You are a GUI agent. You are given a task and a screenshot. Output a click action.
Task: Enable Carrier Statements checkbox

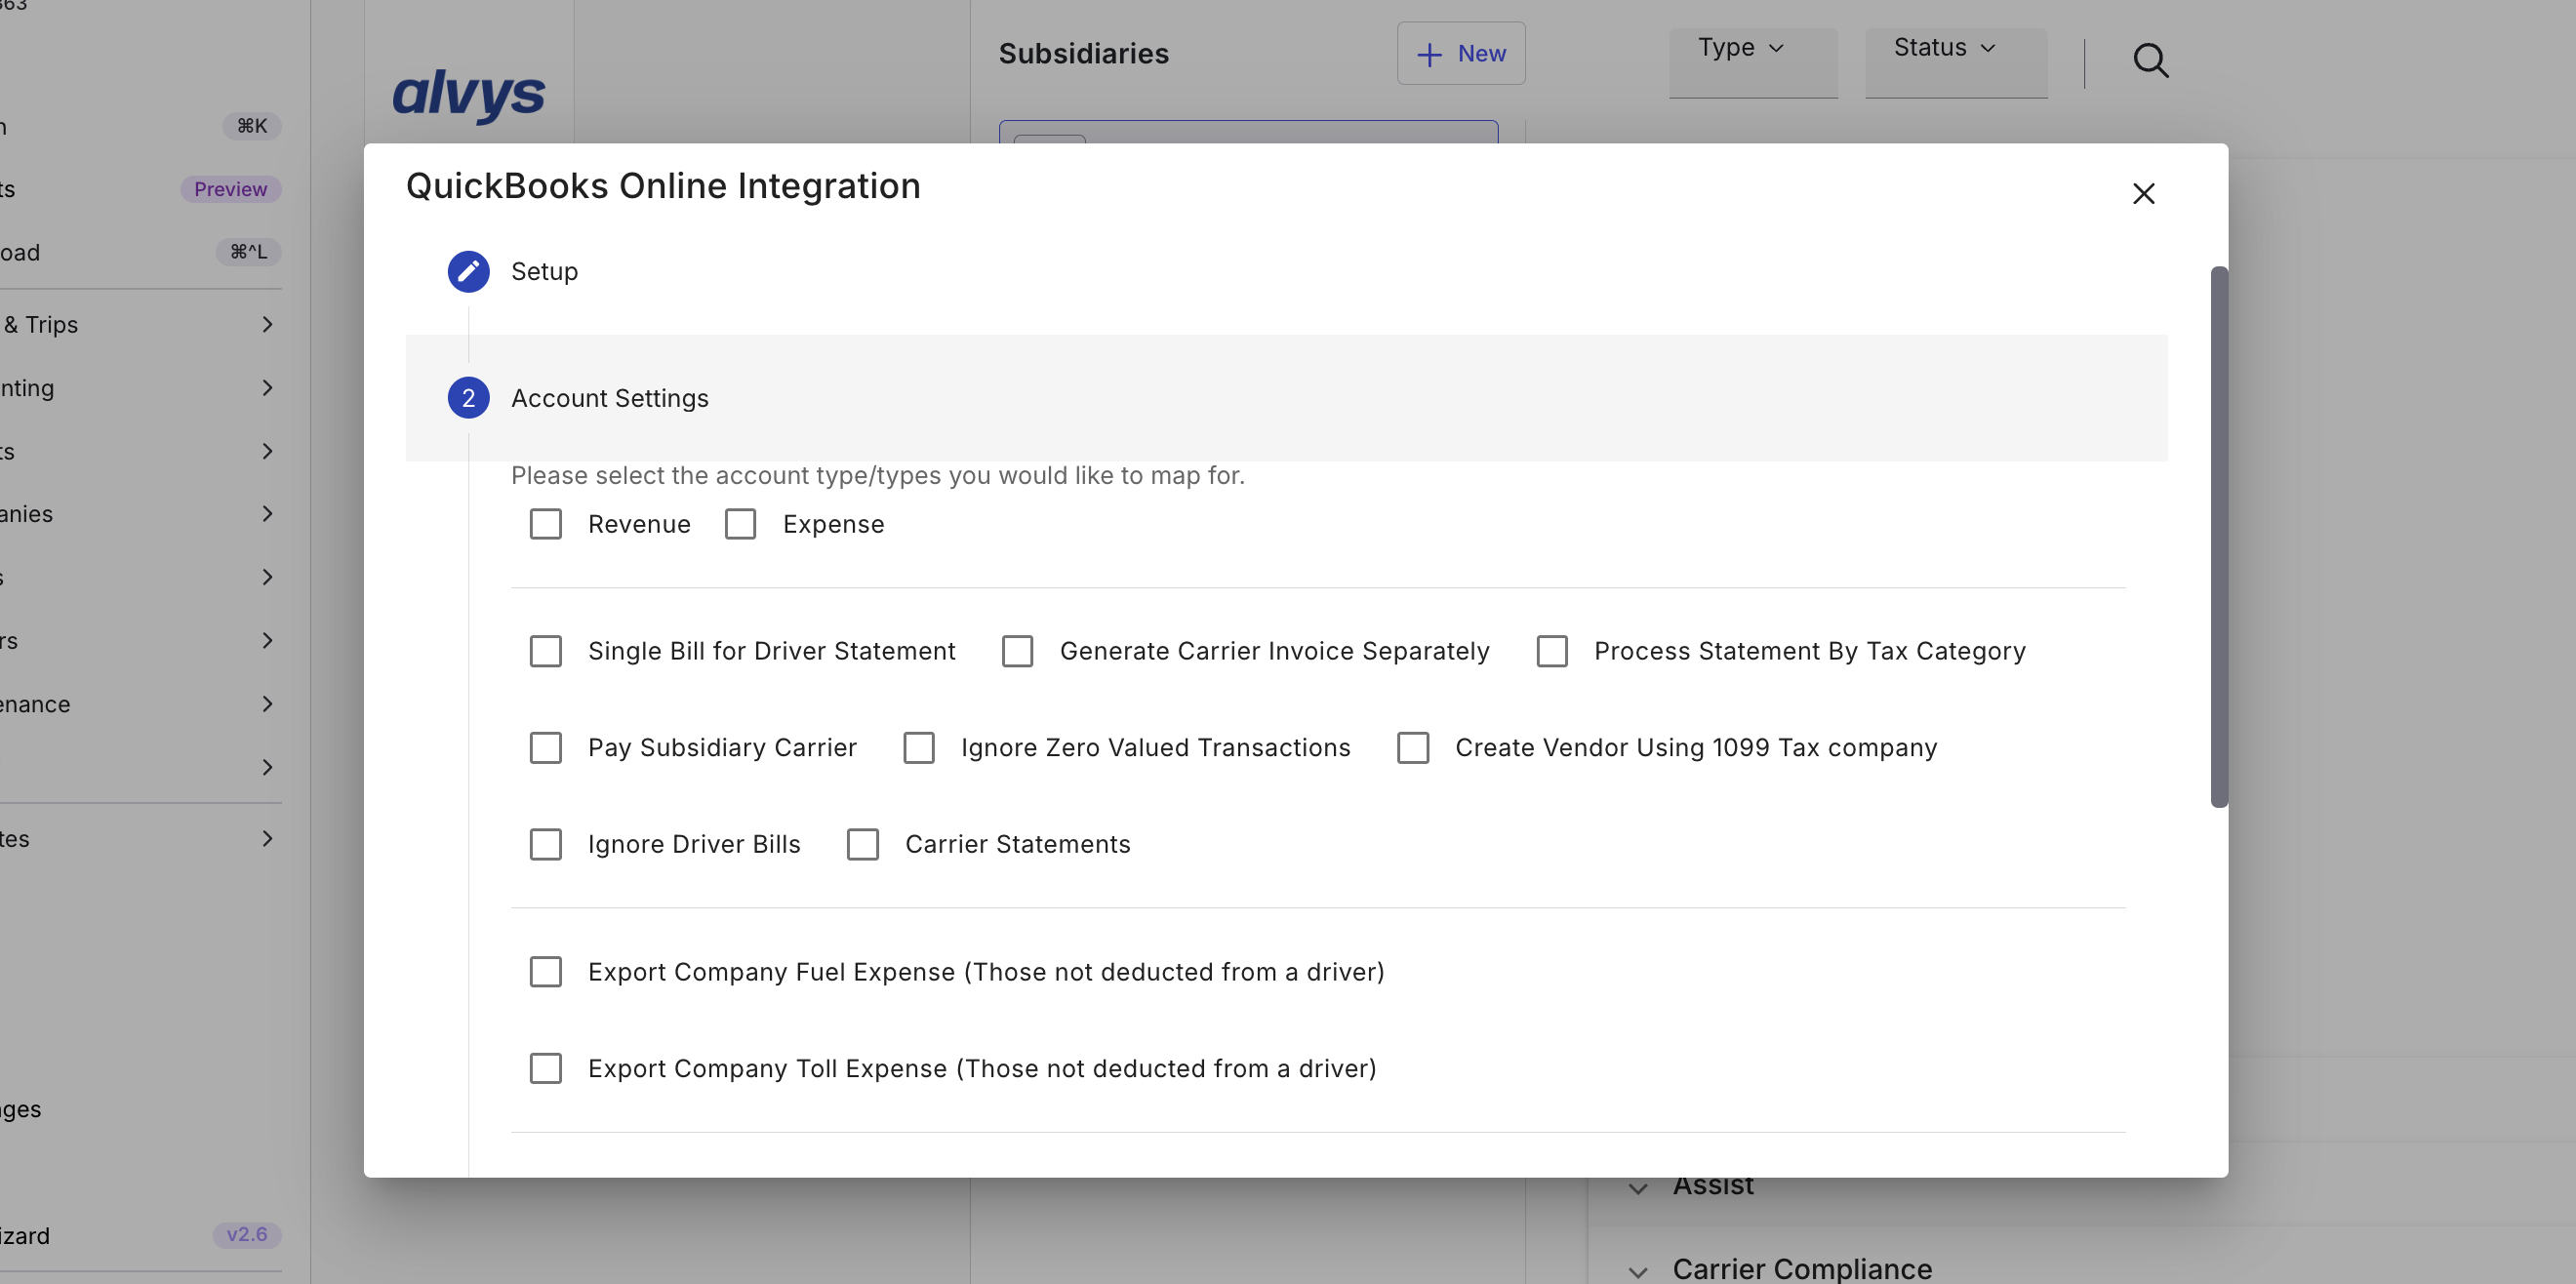click(x=862, y=844)
